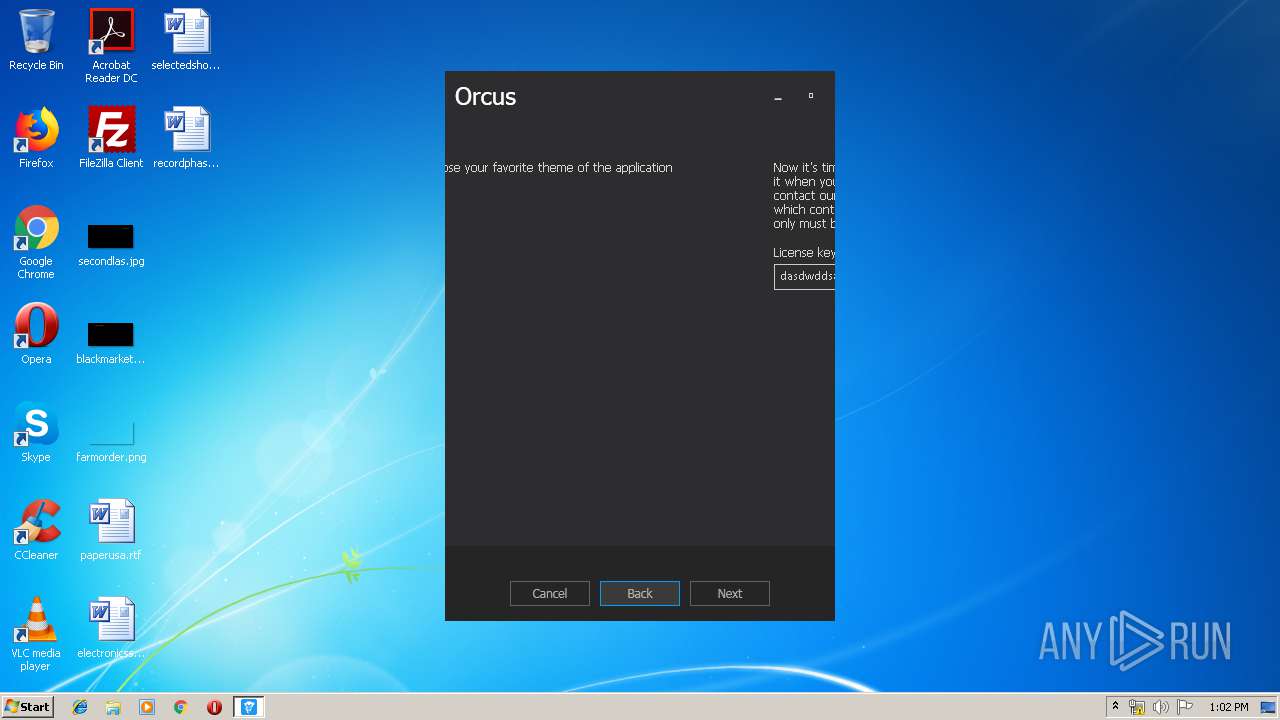Click Orcus window title text
The width and height of the screenshot is (1280, 720).
coord(485,97)
